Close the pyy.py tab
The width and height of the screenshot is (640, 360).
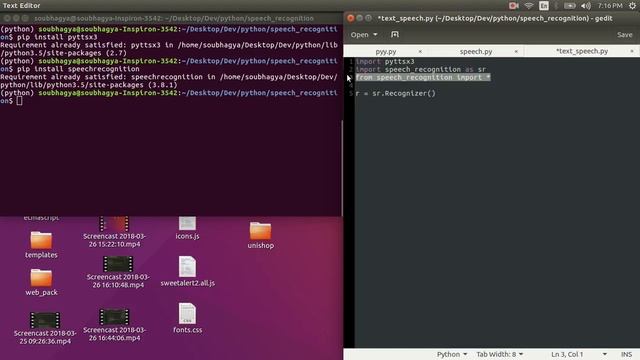tap(420, 51)
